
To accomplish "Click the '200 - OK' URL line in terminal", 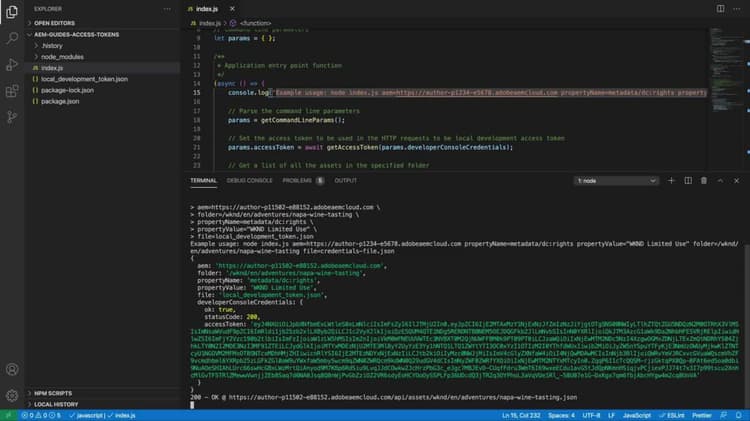I will coord(383,397).
